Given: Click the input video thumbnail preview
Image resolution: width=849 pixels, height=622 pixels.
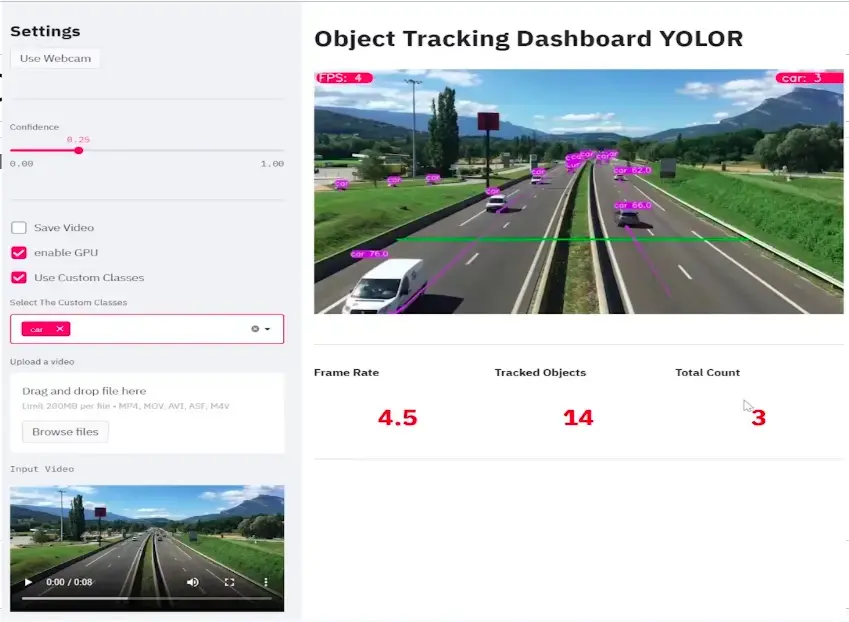Looking at the screenshot, I should (x=147, y=530).
